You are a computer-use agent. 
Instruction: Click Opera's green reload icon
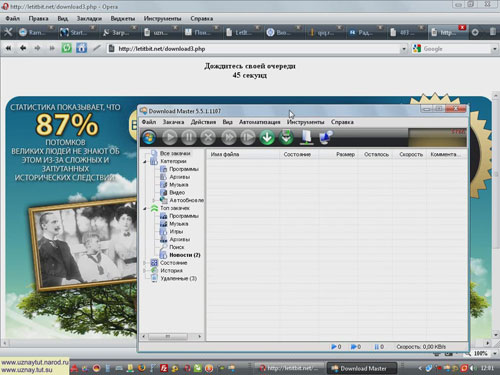(x=67, y=48)
